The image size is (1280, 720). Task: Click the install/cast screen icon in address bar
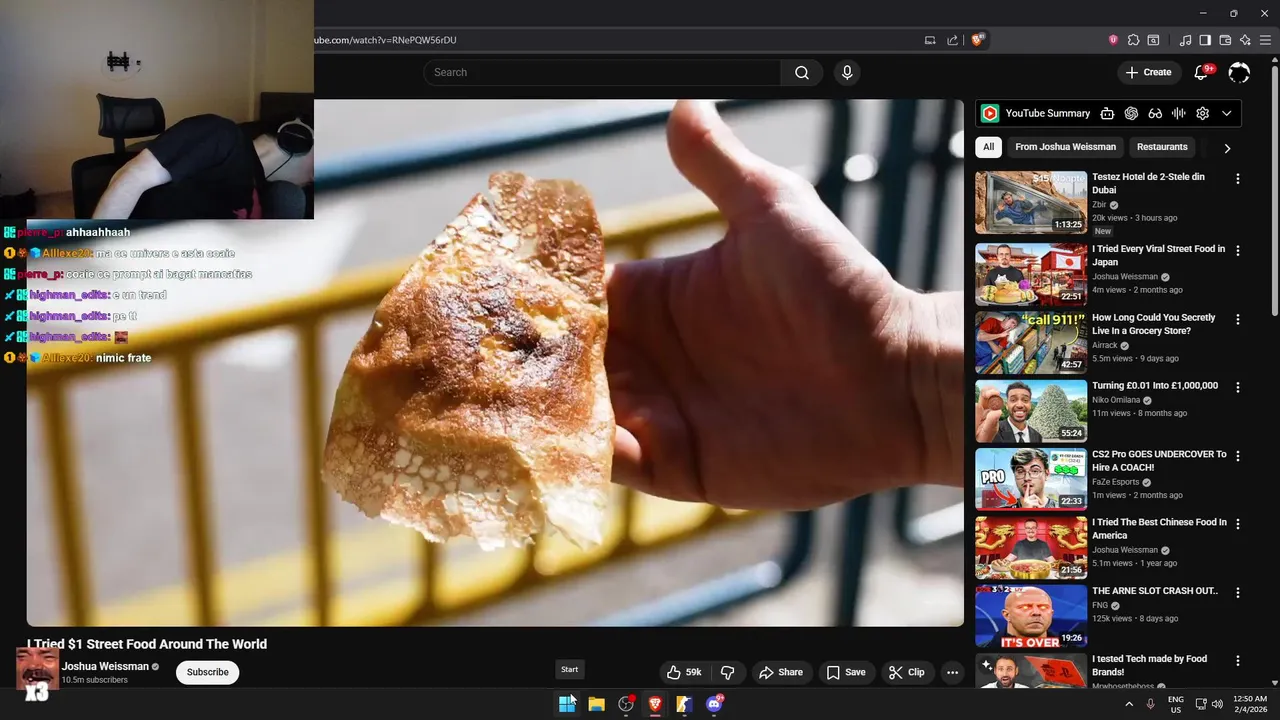[x=930, y=40]
